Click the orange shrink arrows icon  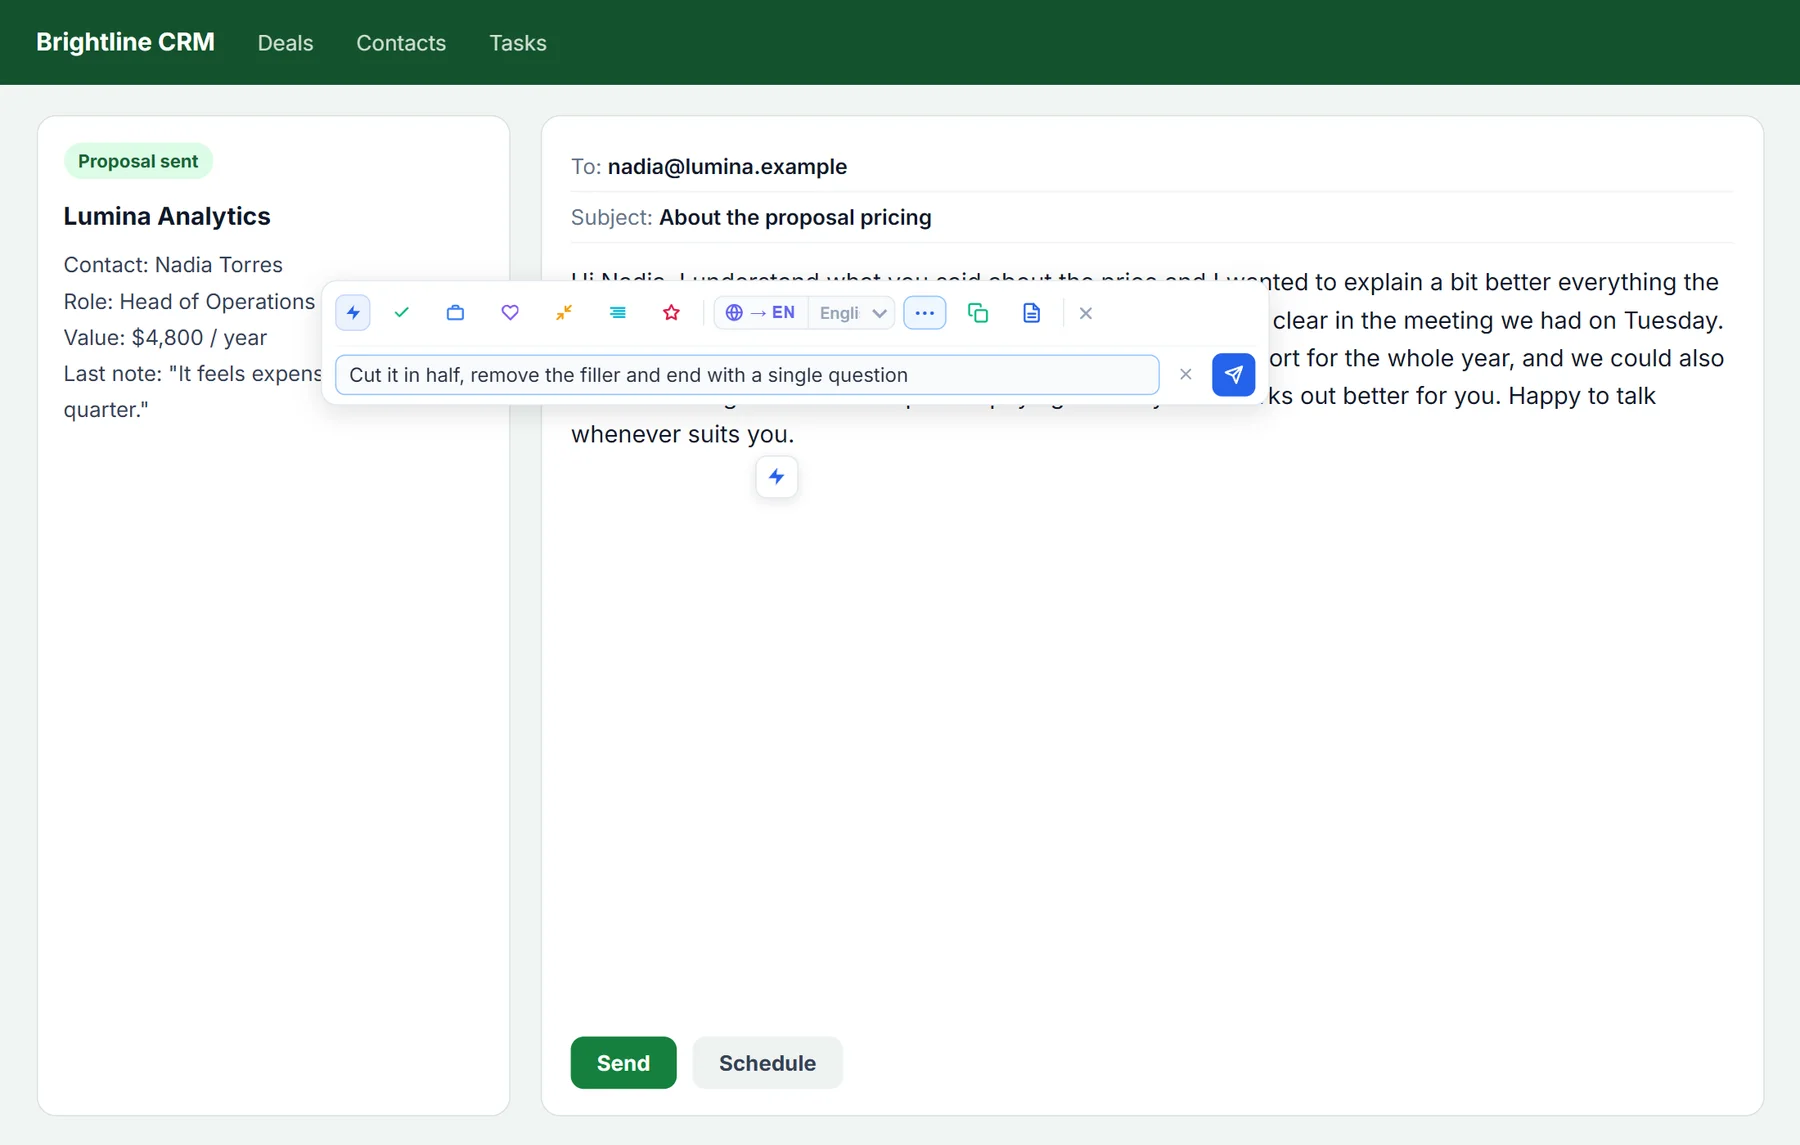click(564, 313)
